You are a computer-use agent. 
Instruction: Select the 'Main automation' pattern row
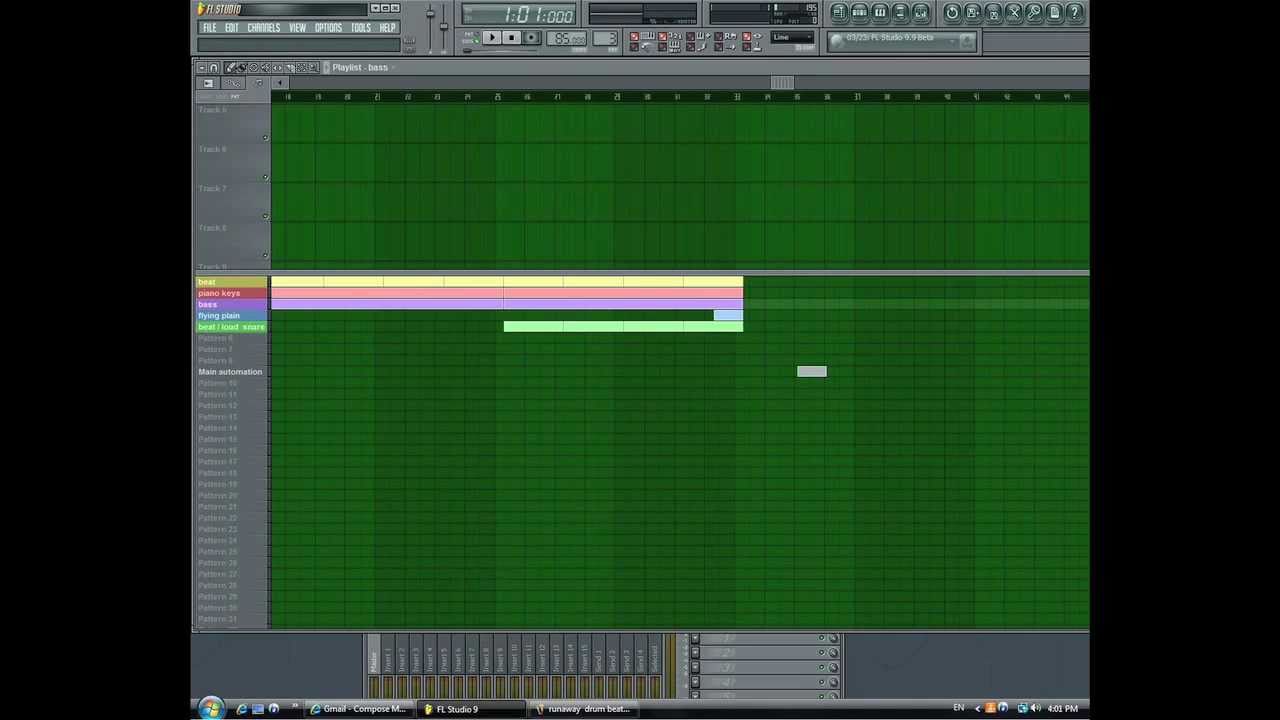(x=231, y=372)
